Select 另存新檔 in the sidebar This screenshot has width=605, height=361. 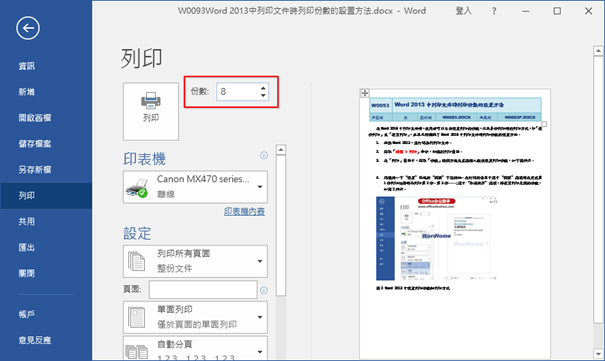(x=35, y=169)
